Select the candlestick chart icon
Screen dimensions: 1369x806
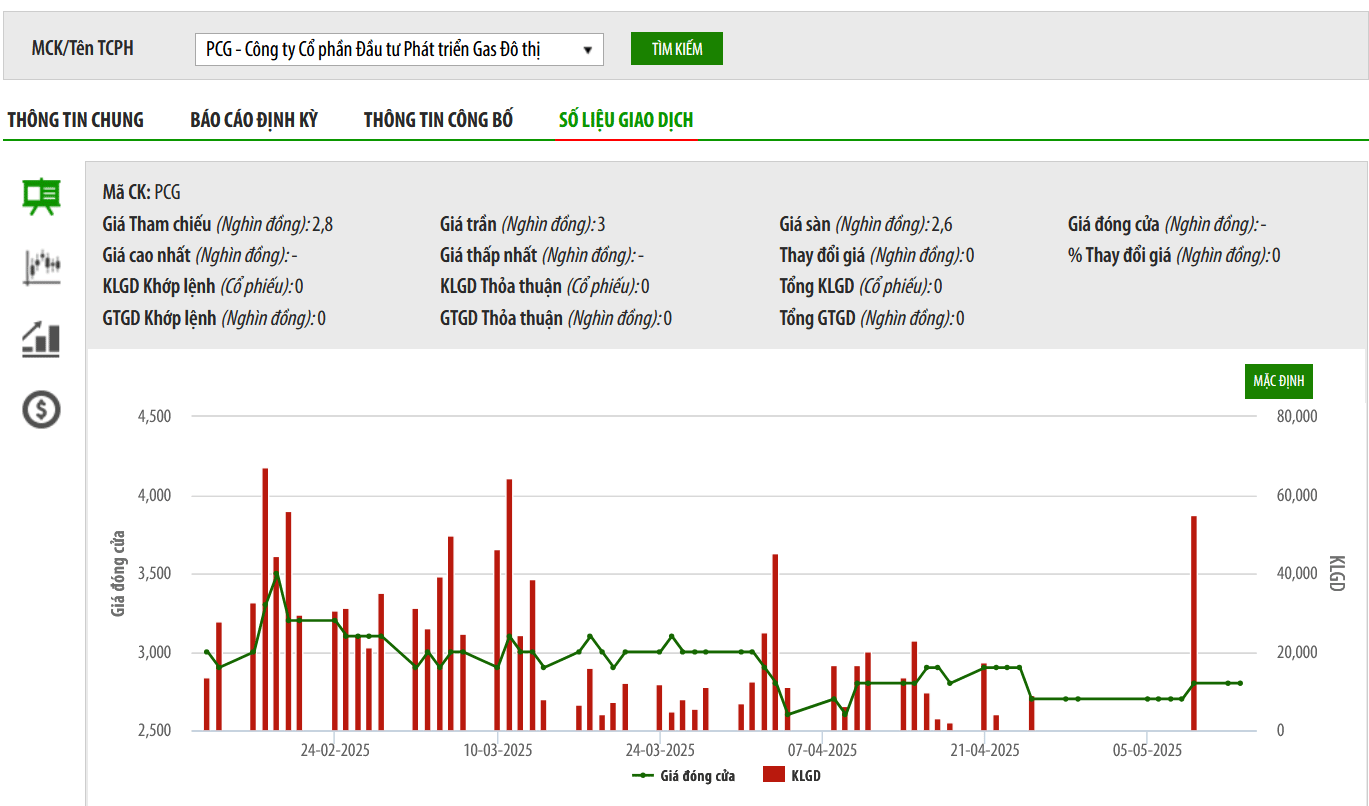[x=42, y=267]
